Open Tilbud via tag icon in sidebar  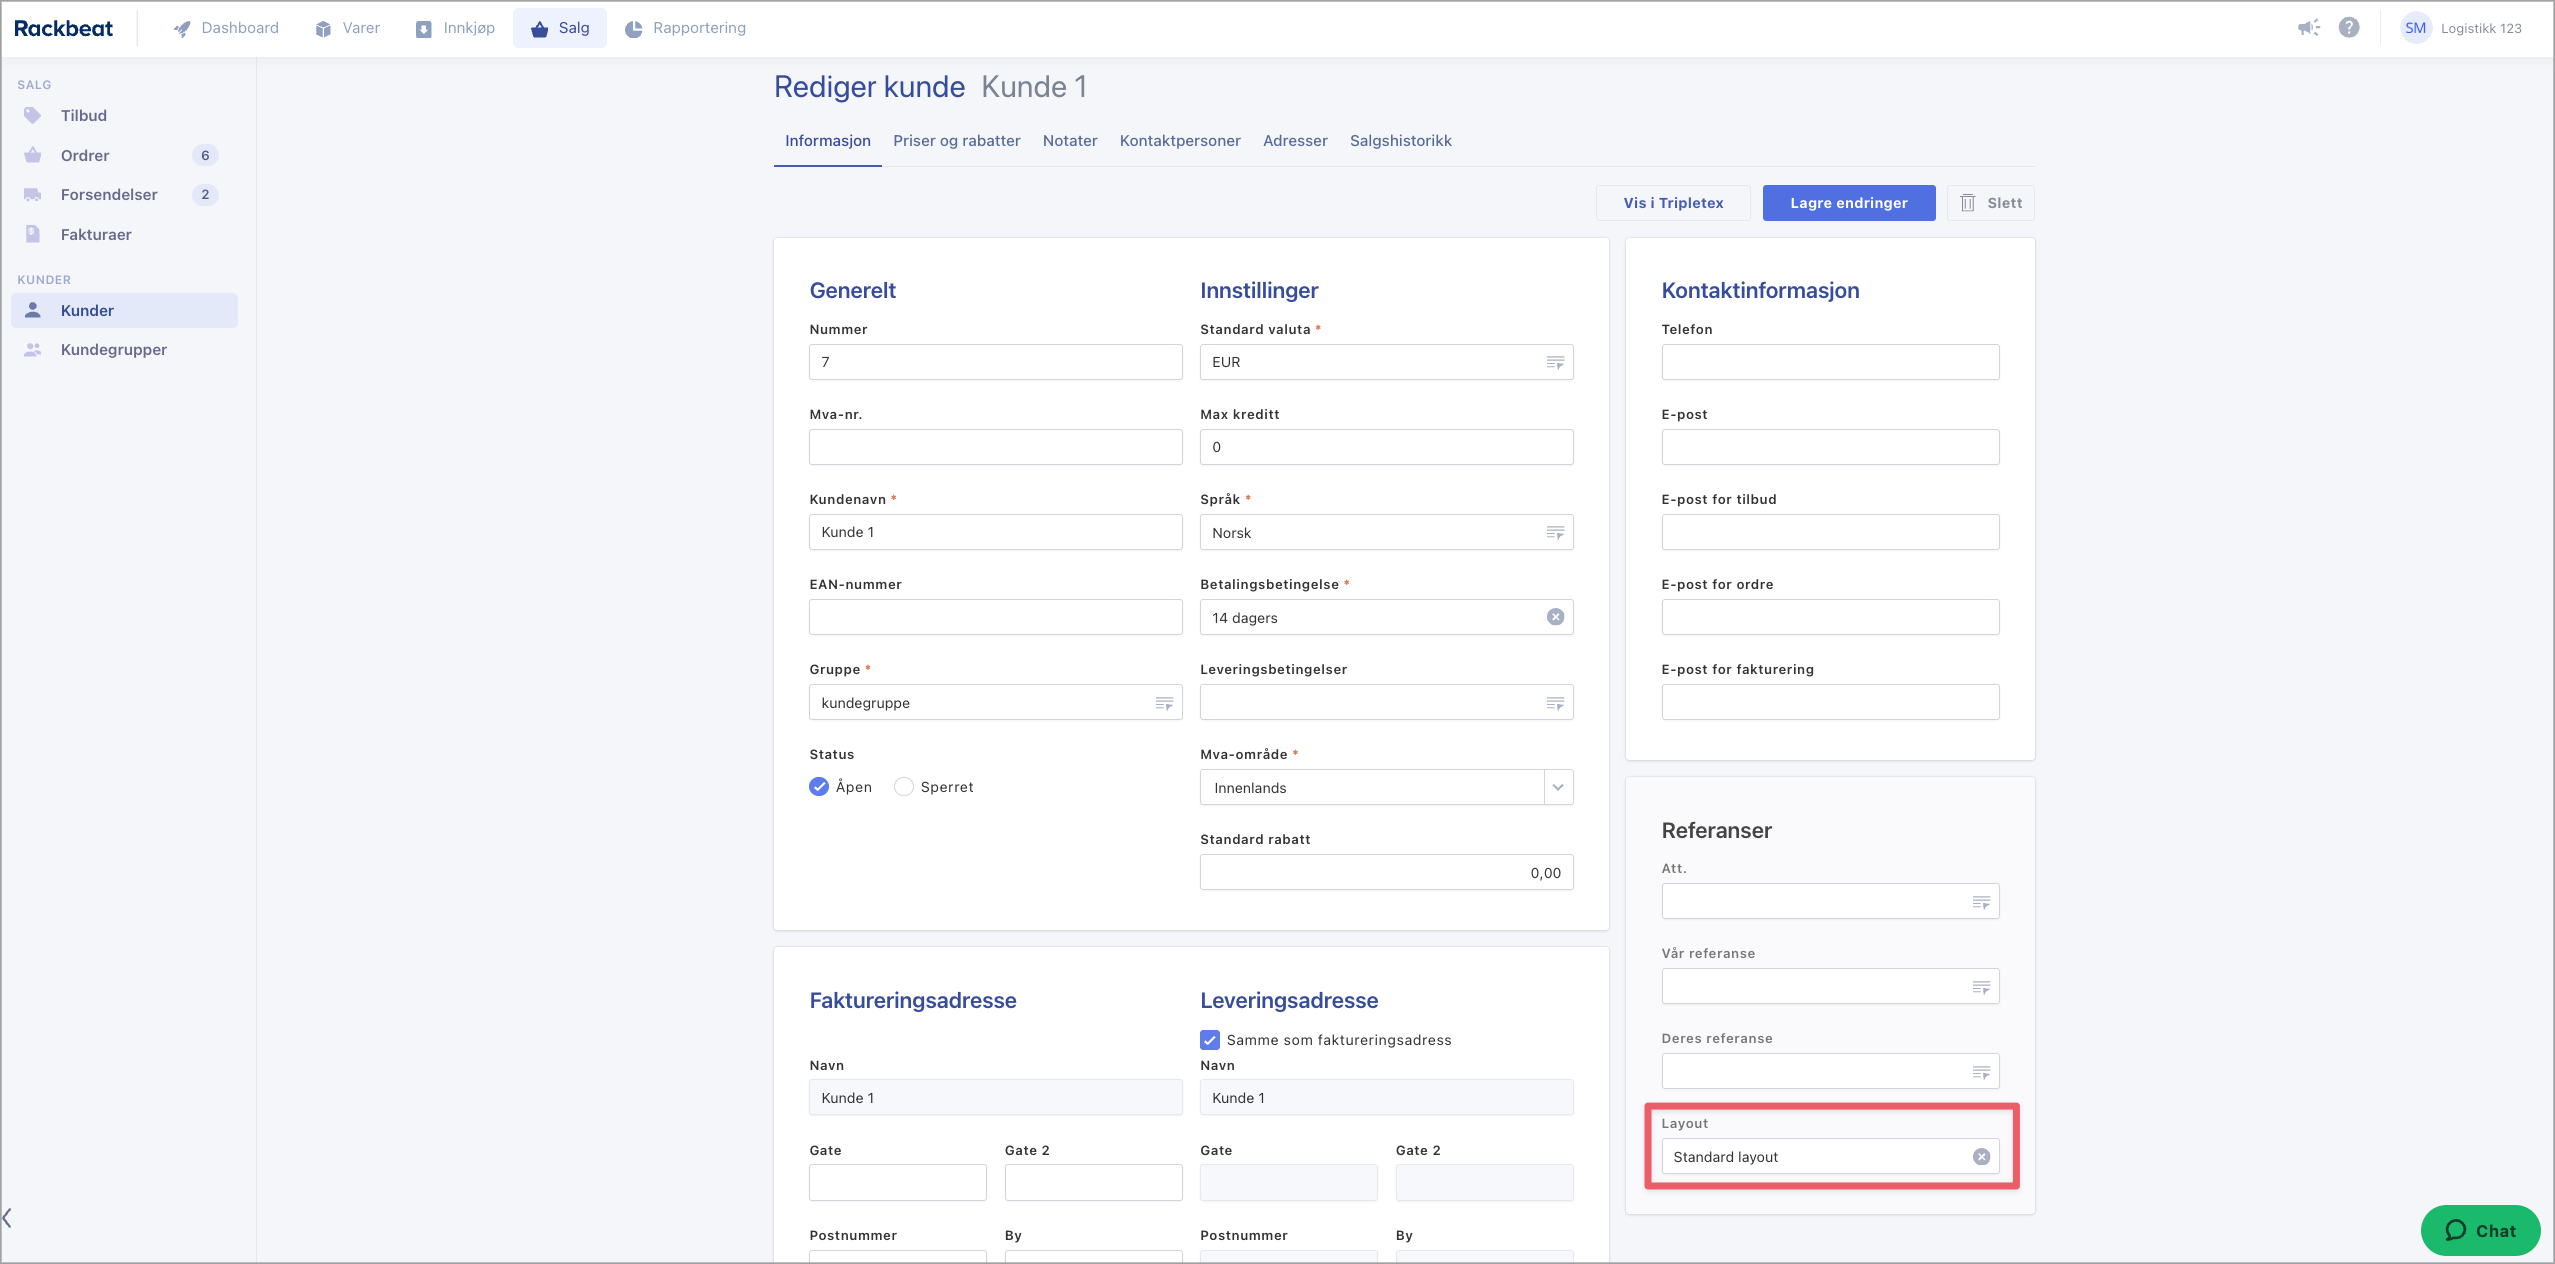33,116
